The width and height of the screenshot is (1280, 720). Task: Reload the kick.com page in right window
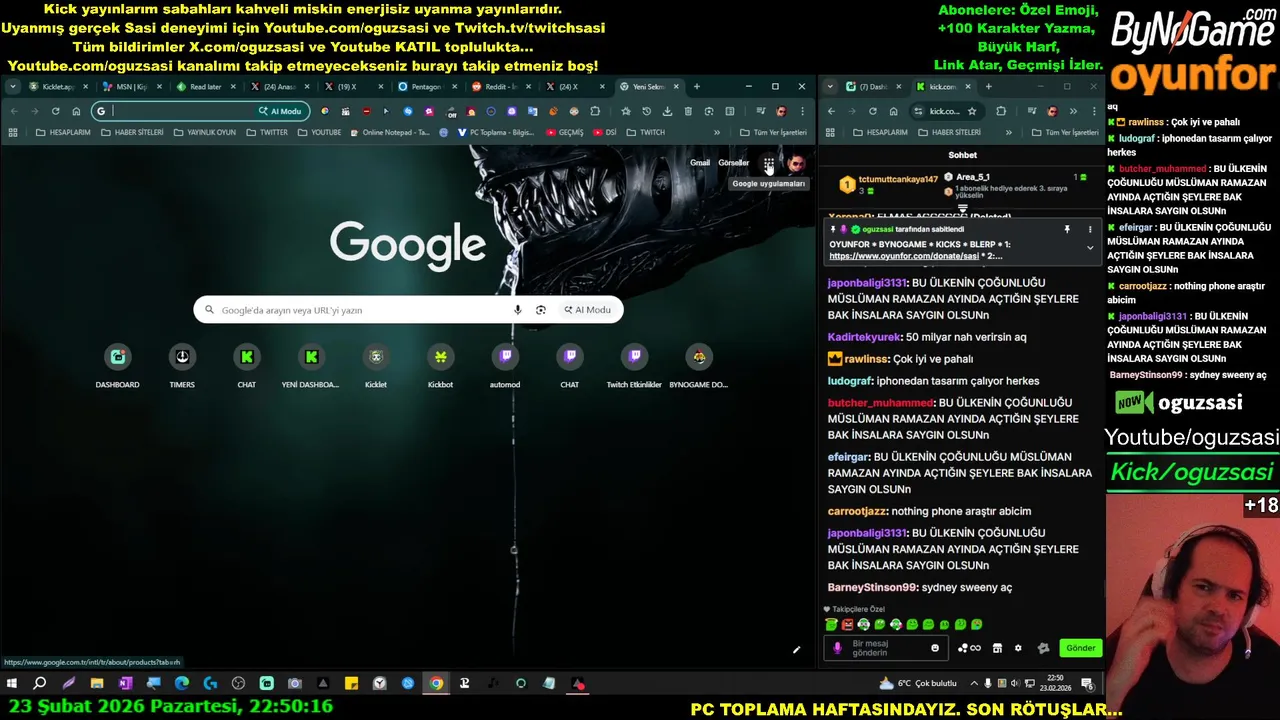tap(872, 111)
